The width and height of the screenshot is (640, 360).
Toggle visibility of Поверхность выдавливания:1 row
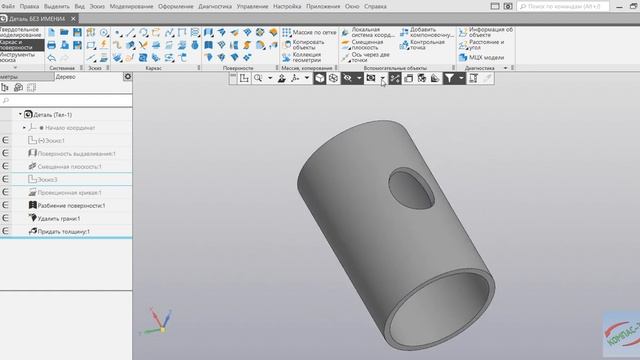tap(5, 153)
